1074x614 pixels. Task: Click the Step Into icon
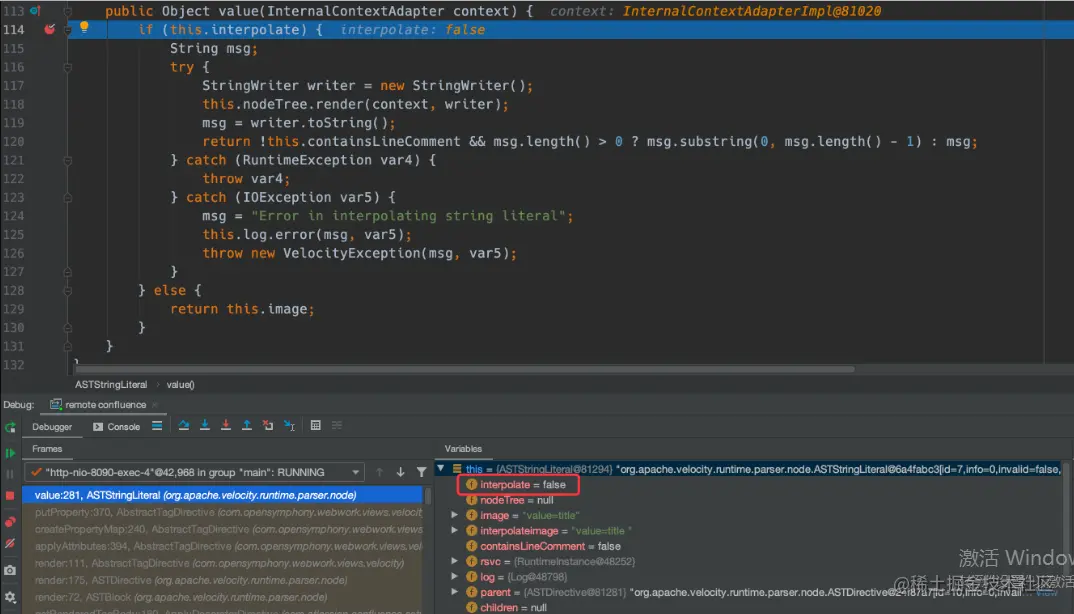[x=204, y=426]
